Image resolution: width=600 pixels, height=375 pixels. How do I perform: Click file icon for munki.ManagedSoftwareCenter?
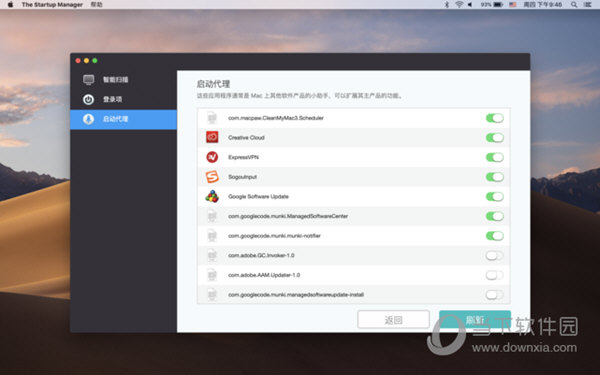(212, 216)
